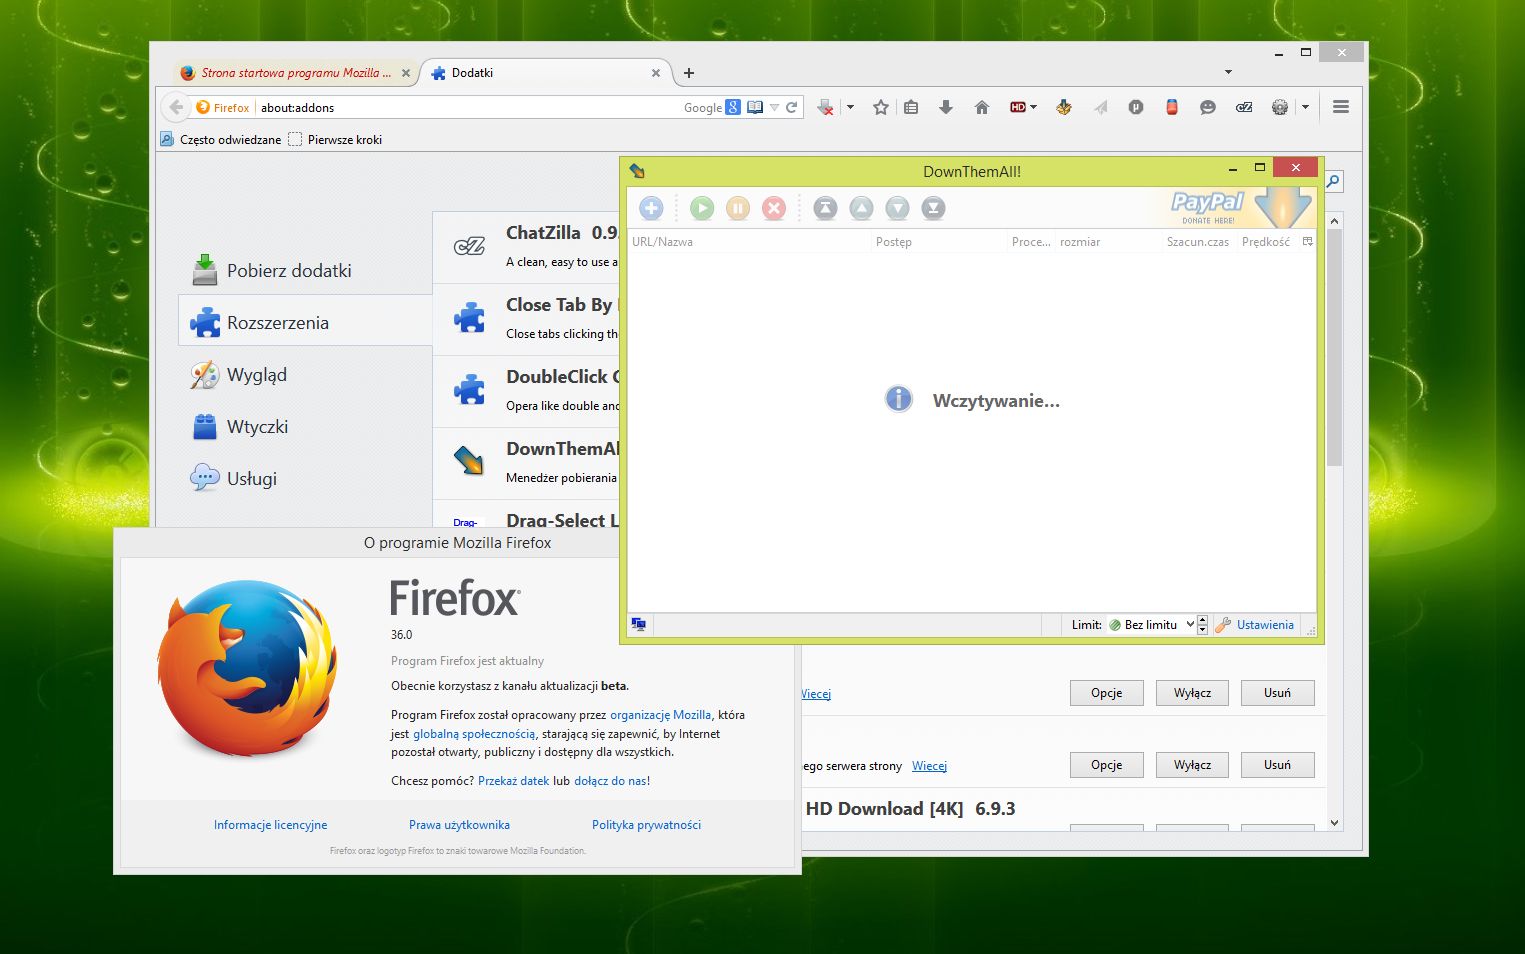Viewport: 1525px width, 954px height.
Task: Open the HD icon dropdown arrow
Action: tap(1034, 107)
